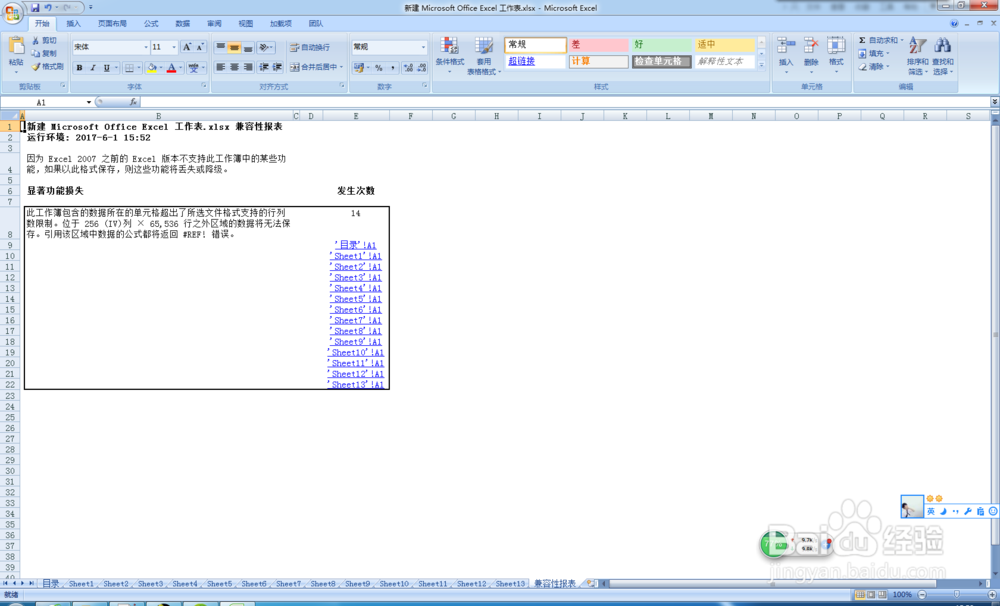Toggle 自动换行 wrap text
The image size is (1000, 606).
coord(310,47)
